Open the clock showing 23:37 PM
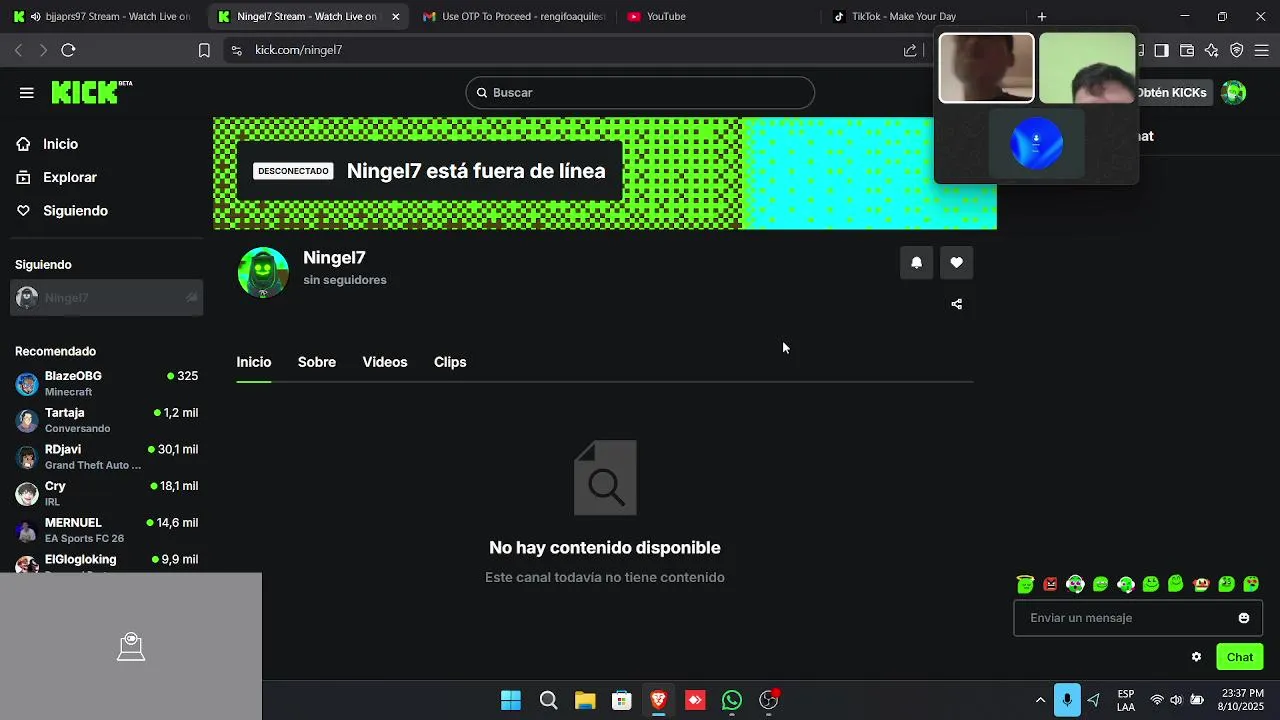The width and height of the screenshot is (1280, 720). [x=1242, y=700]
